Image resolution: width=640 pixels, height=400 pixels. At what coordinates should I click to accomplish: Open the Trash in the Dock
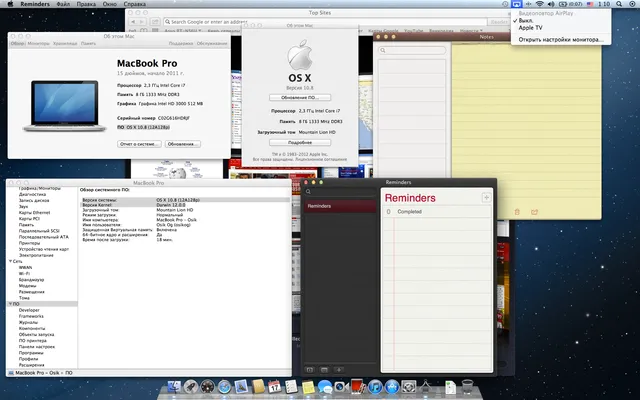pos(467,386)
